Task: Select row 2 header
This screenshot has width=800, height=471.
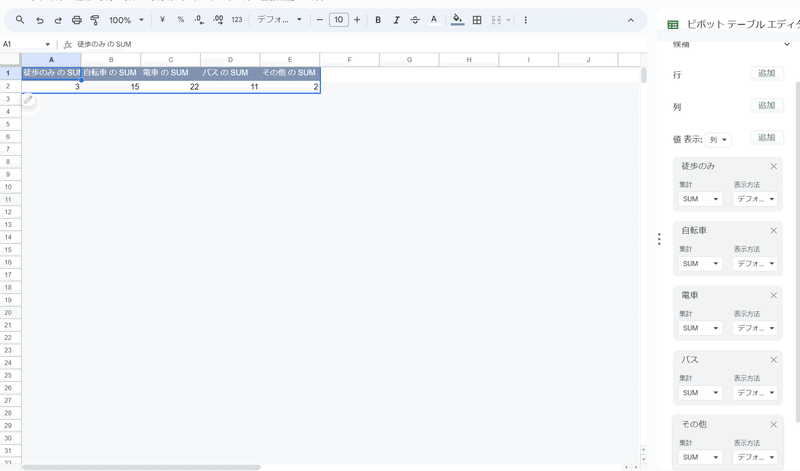Action: click(x=10, y=86)
